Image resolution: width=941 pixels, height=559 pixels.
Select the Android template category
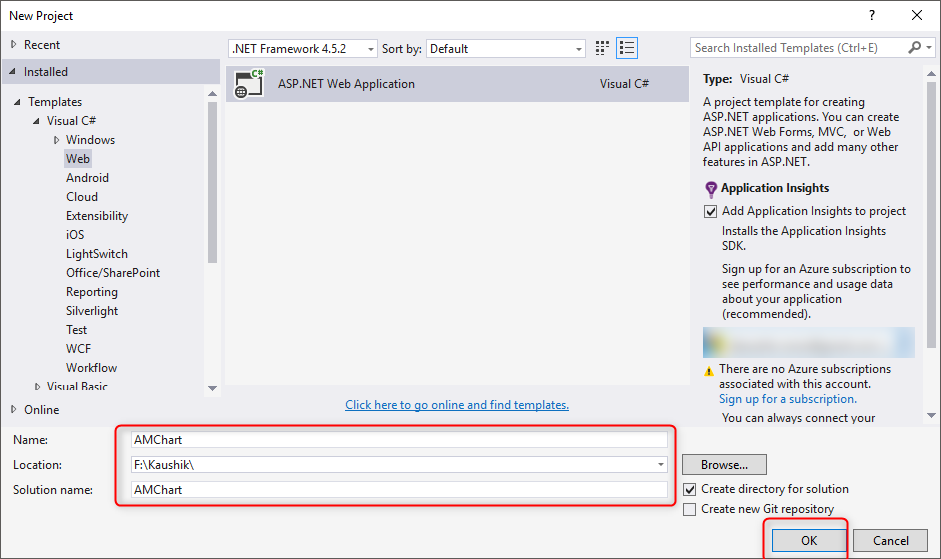coord(88,178)
